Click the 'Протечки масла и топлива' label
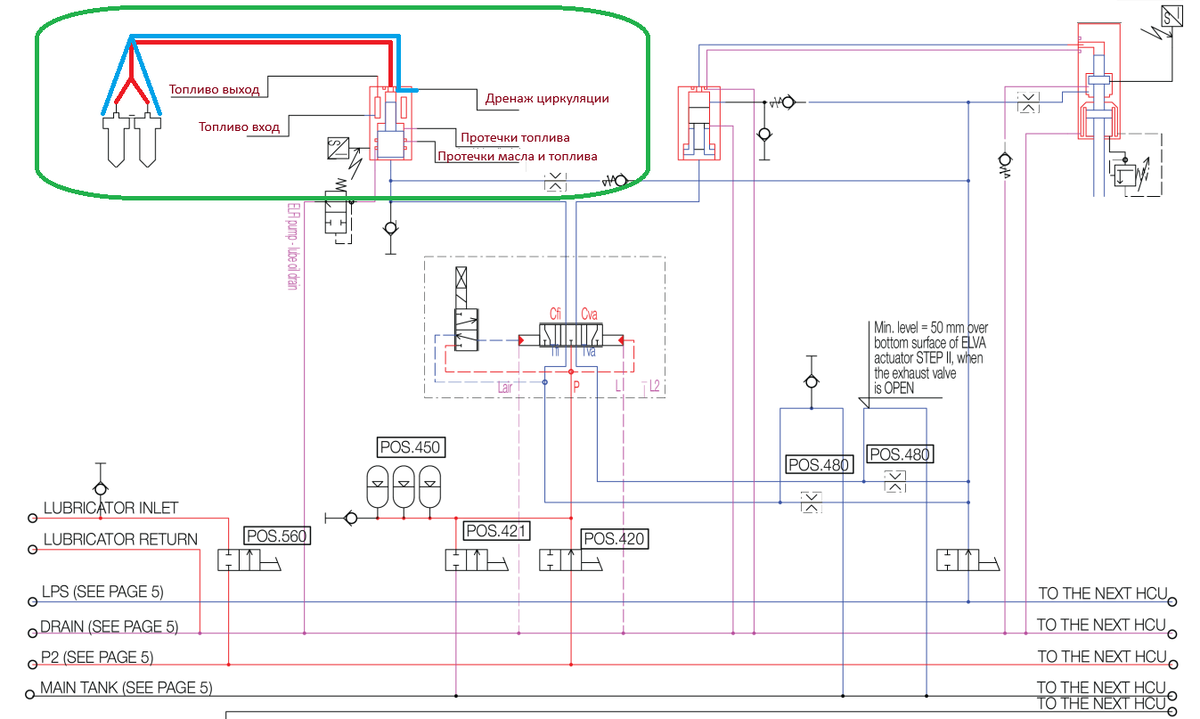 tap(518, 156)
